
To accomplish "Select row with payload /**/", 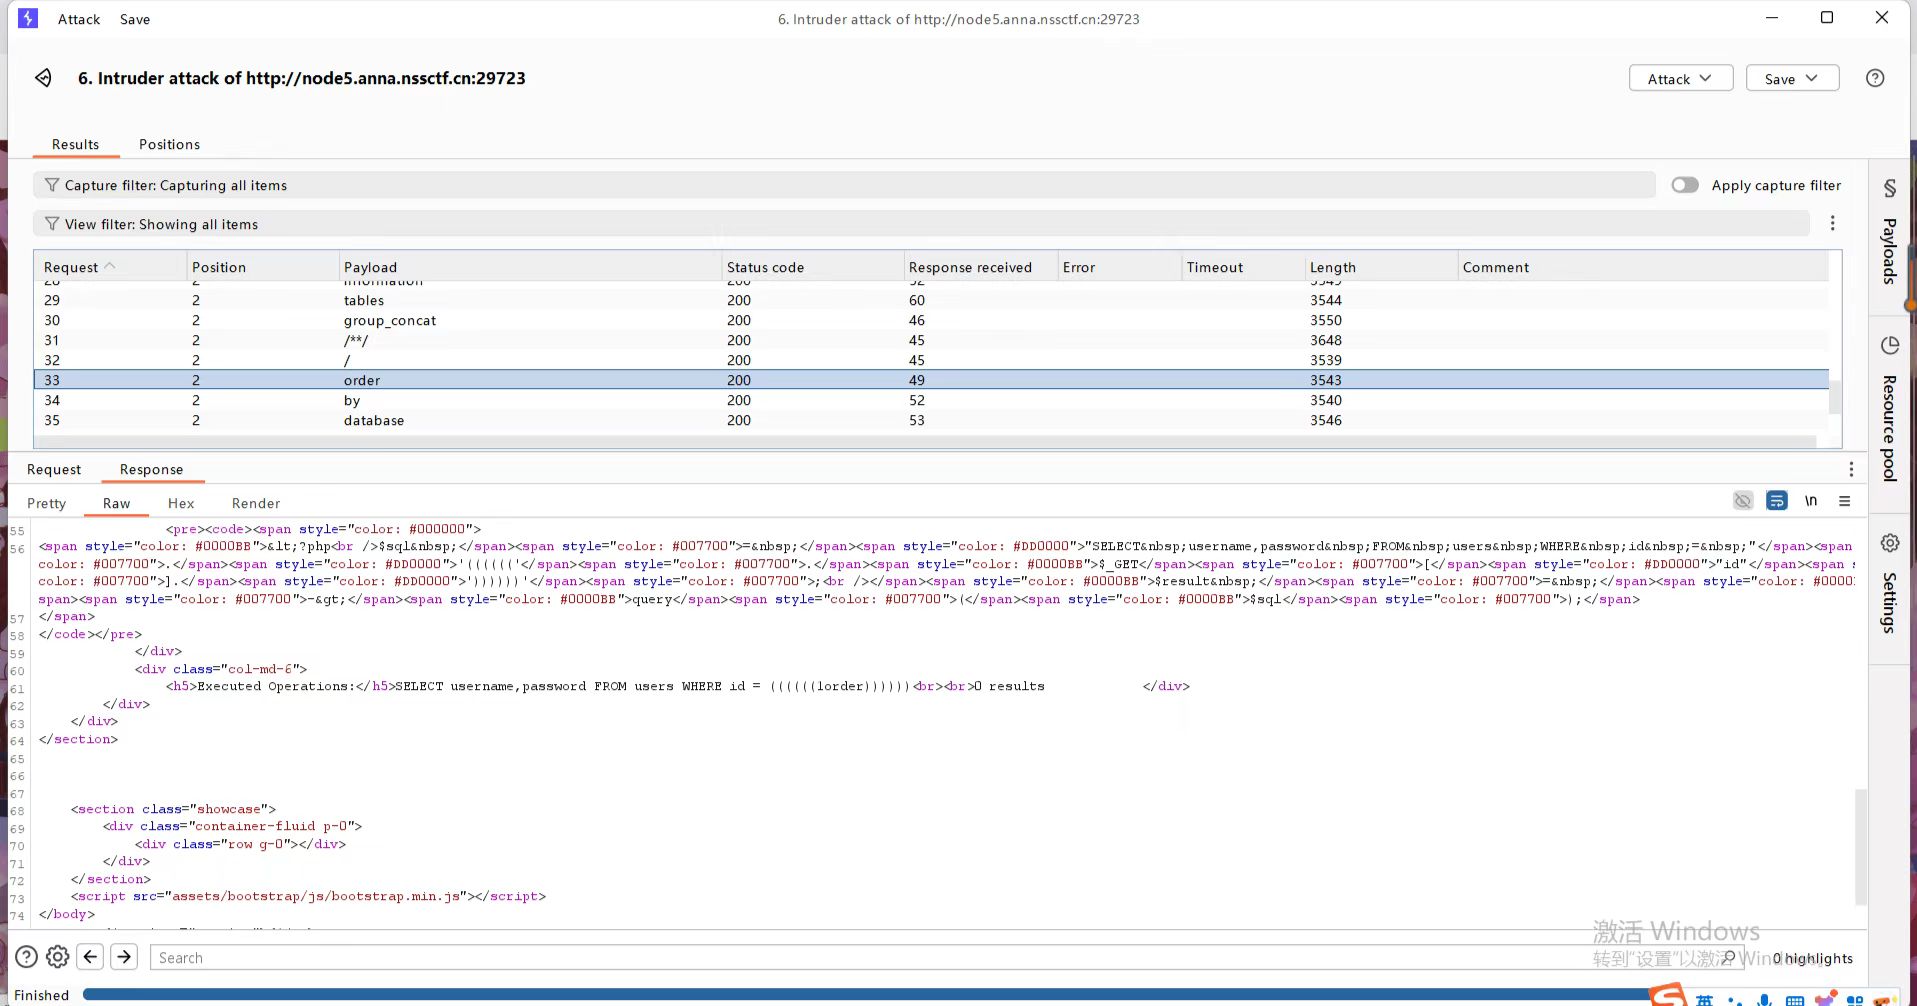I will (x=931, y=340).
